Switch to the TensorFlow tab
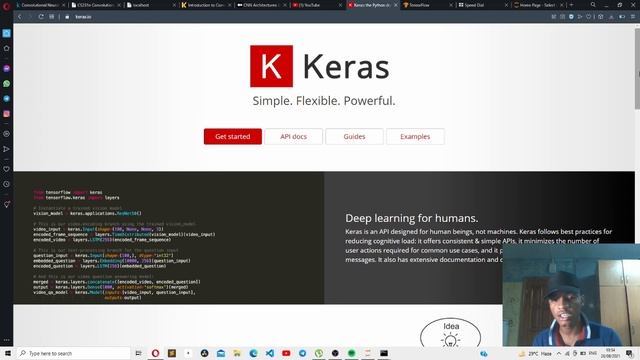640x360 pixels. [x=427, y=5]
